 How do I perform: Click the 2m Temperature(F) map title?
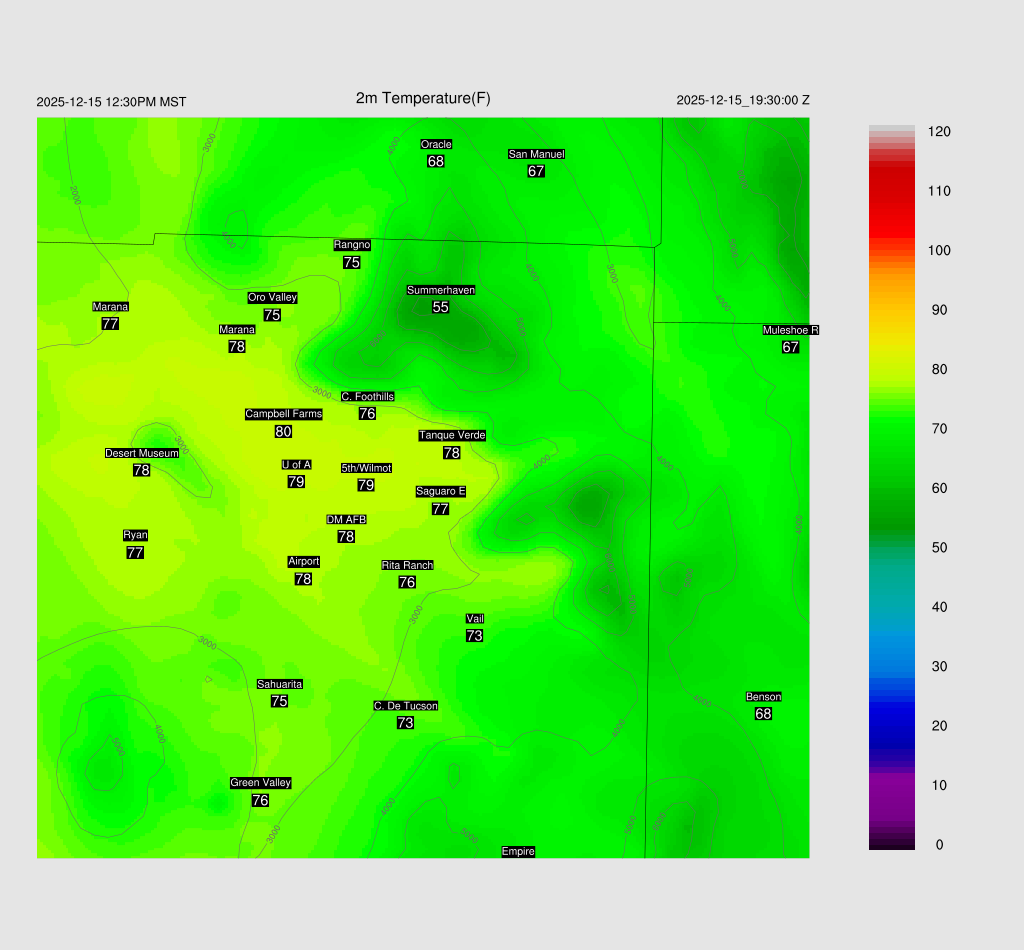pos(423,98)
